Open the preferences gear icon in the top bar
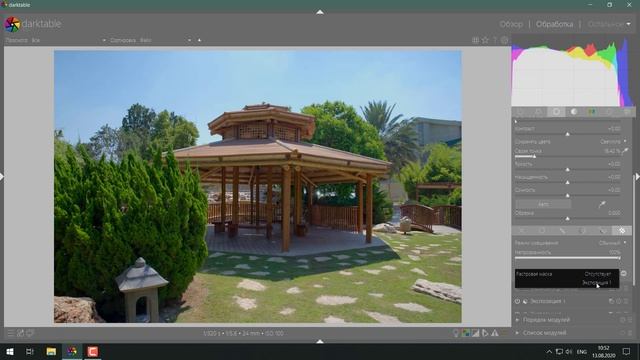This screenshot has width=640, height=360. [x=504, y=40]
